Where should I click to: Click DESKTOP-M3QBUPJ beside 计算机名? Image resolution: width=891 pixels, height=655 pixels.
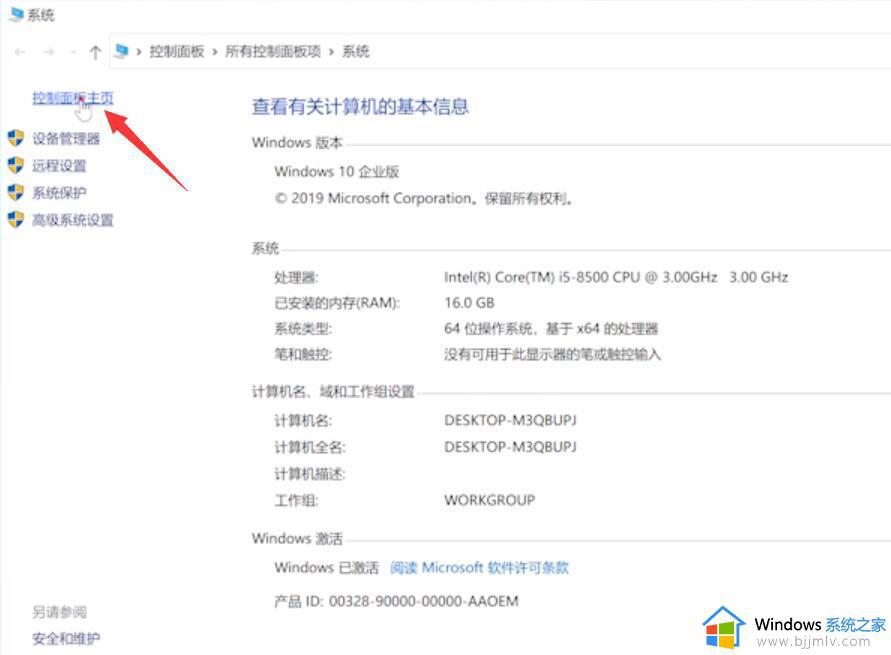pyautogui.click(x=510, y=420)
